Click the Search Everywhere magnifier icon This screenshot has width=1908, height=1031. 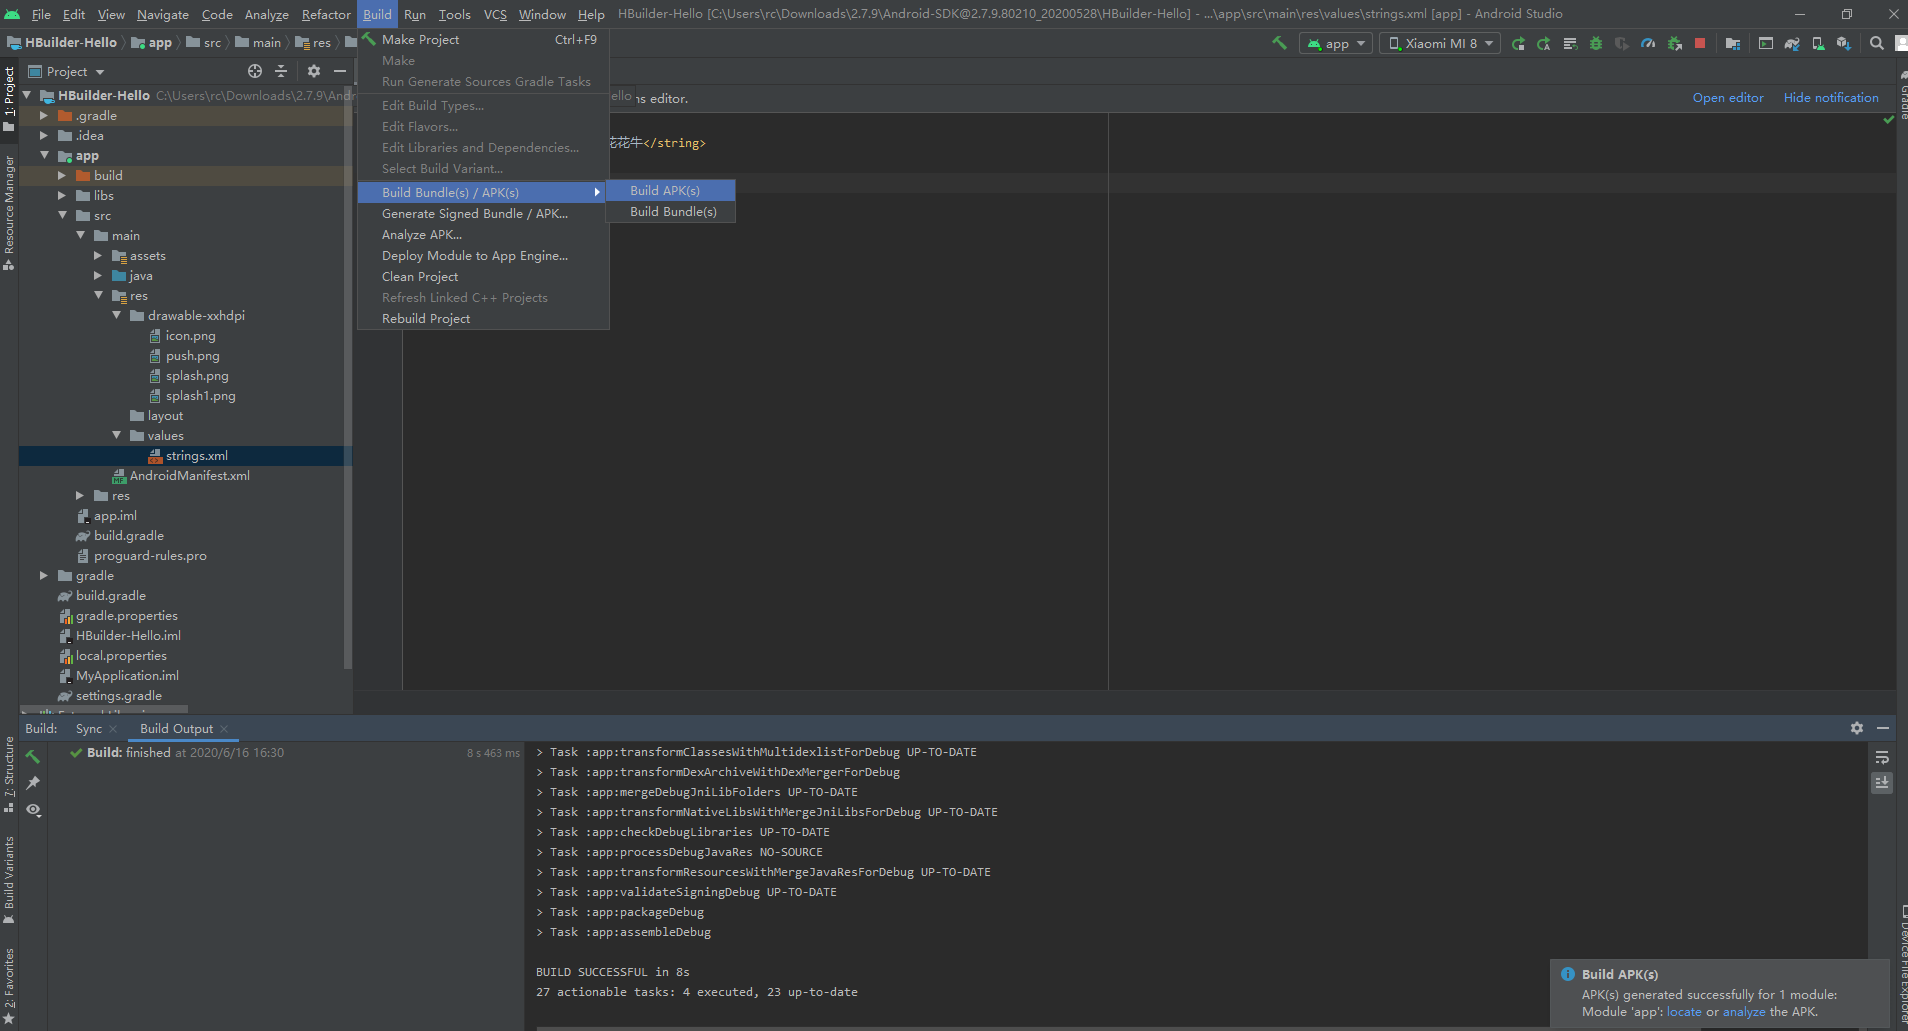(x=1877, y=43)
